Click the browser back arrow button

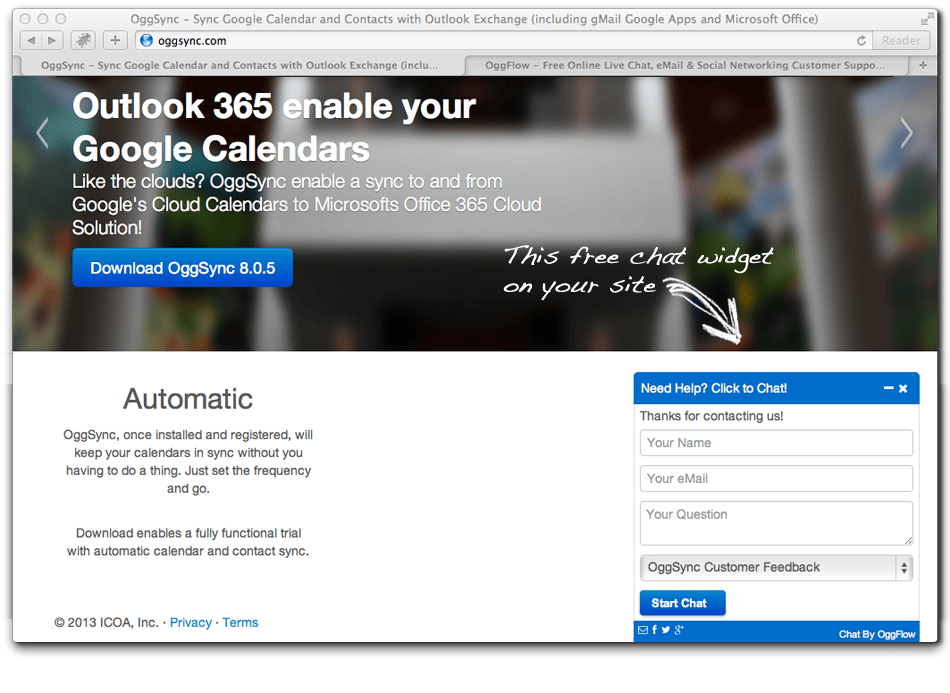point(31,41)
